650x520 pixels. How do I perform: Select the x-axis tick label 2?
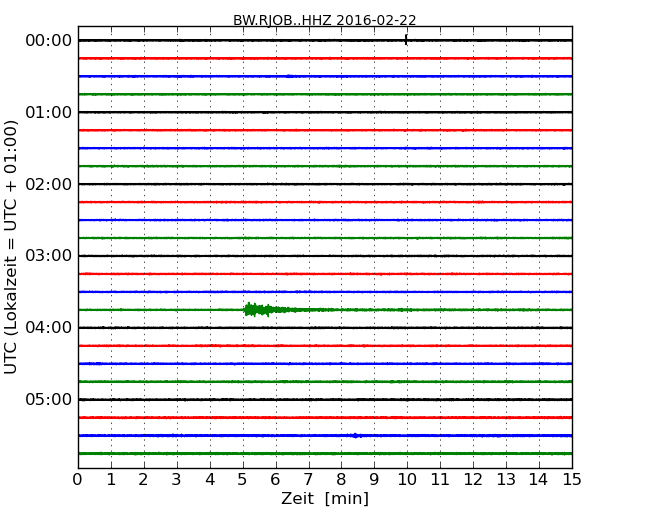pyautogui.click(x=143, y=479)
